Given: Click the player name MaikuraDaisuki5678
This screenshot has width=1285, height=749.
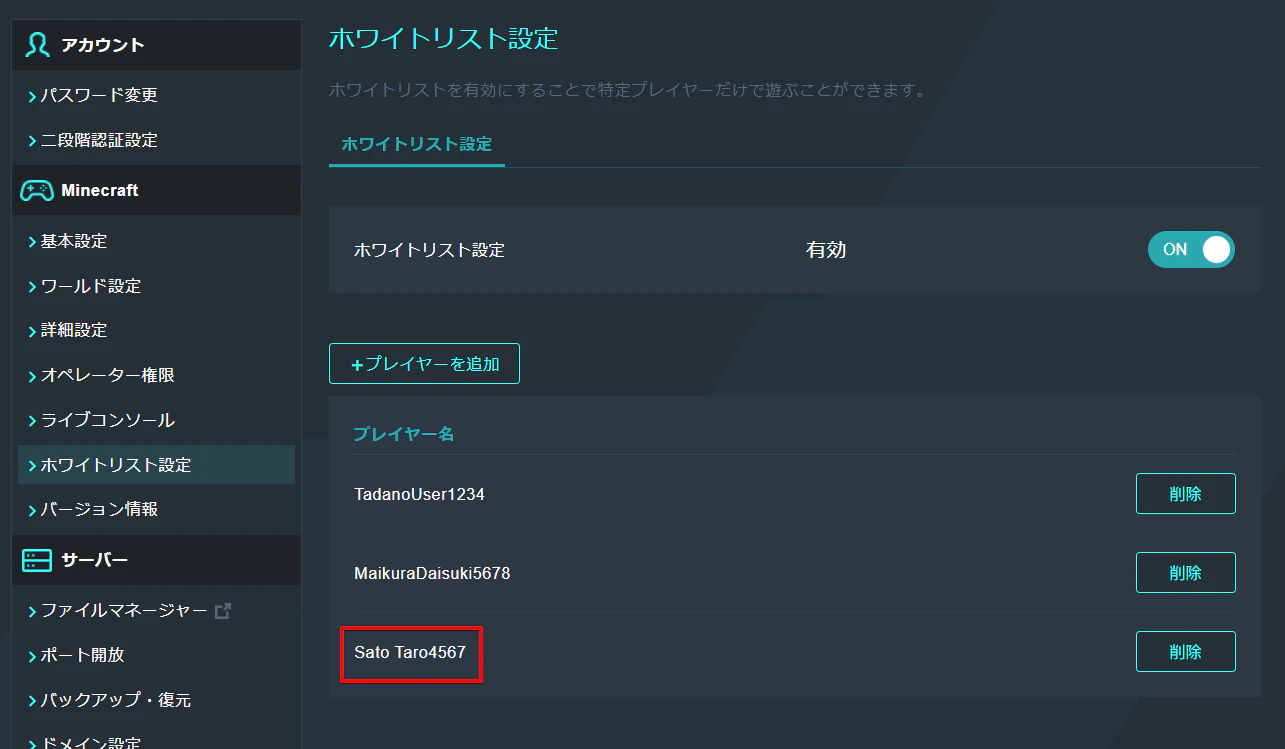Looking at the screenshot, I should pos(432,574).
